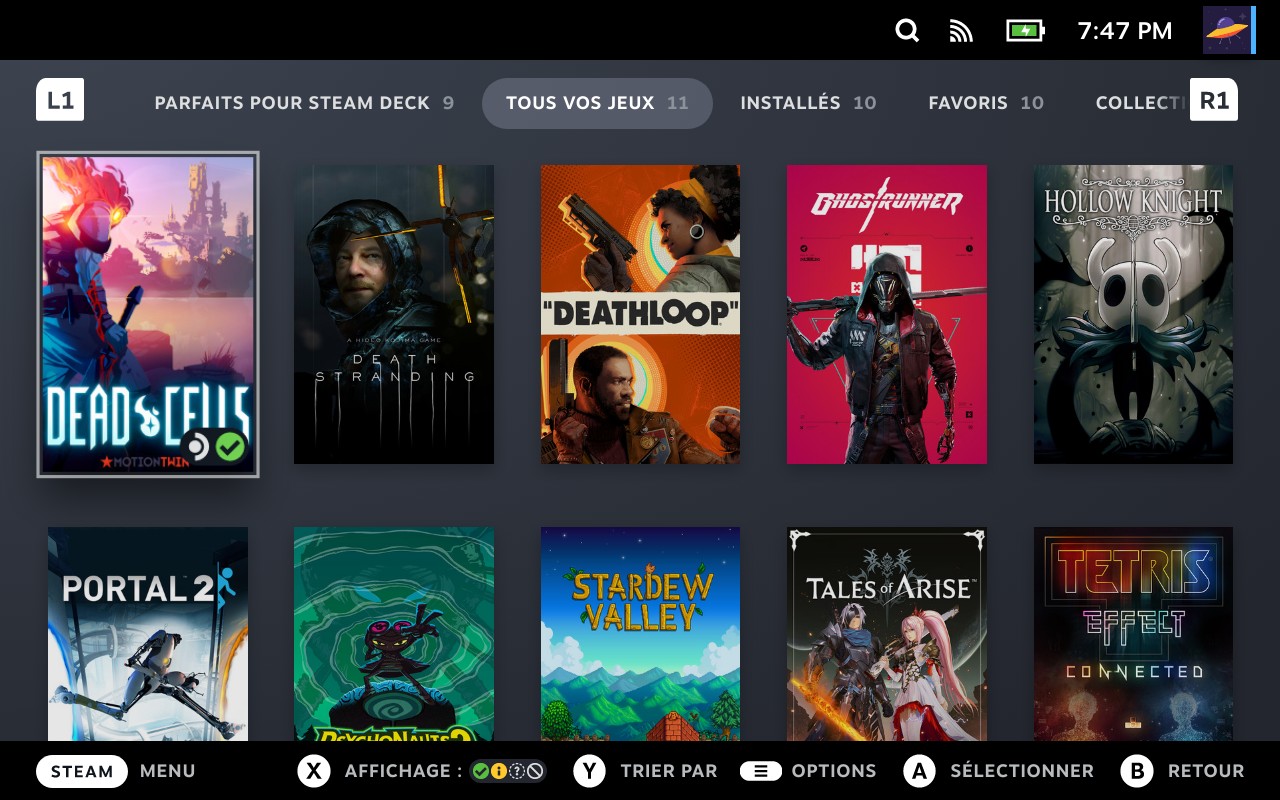
Task: Click the Y button glyph
Action: [589, 771]
